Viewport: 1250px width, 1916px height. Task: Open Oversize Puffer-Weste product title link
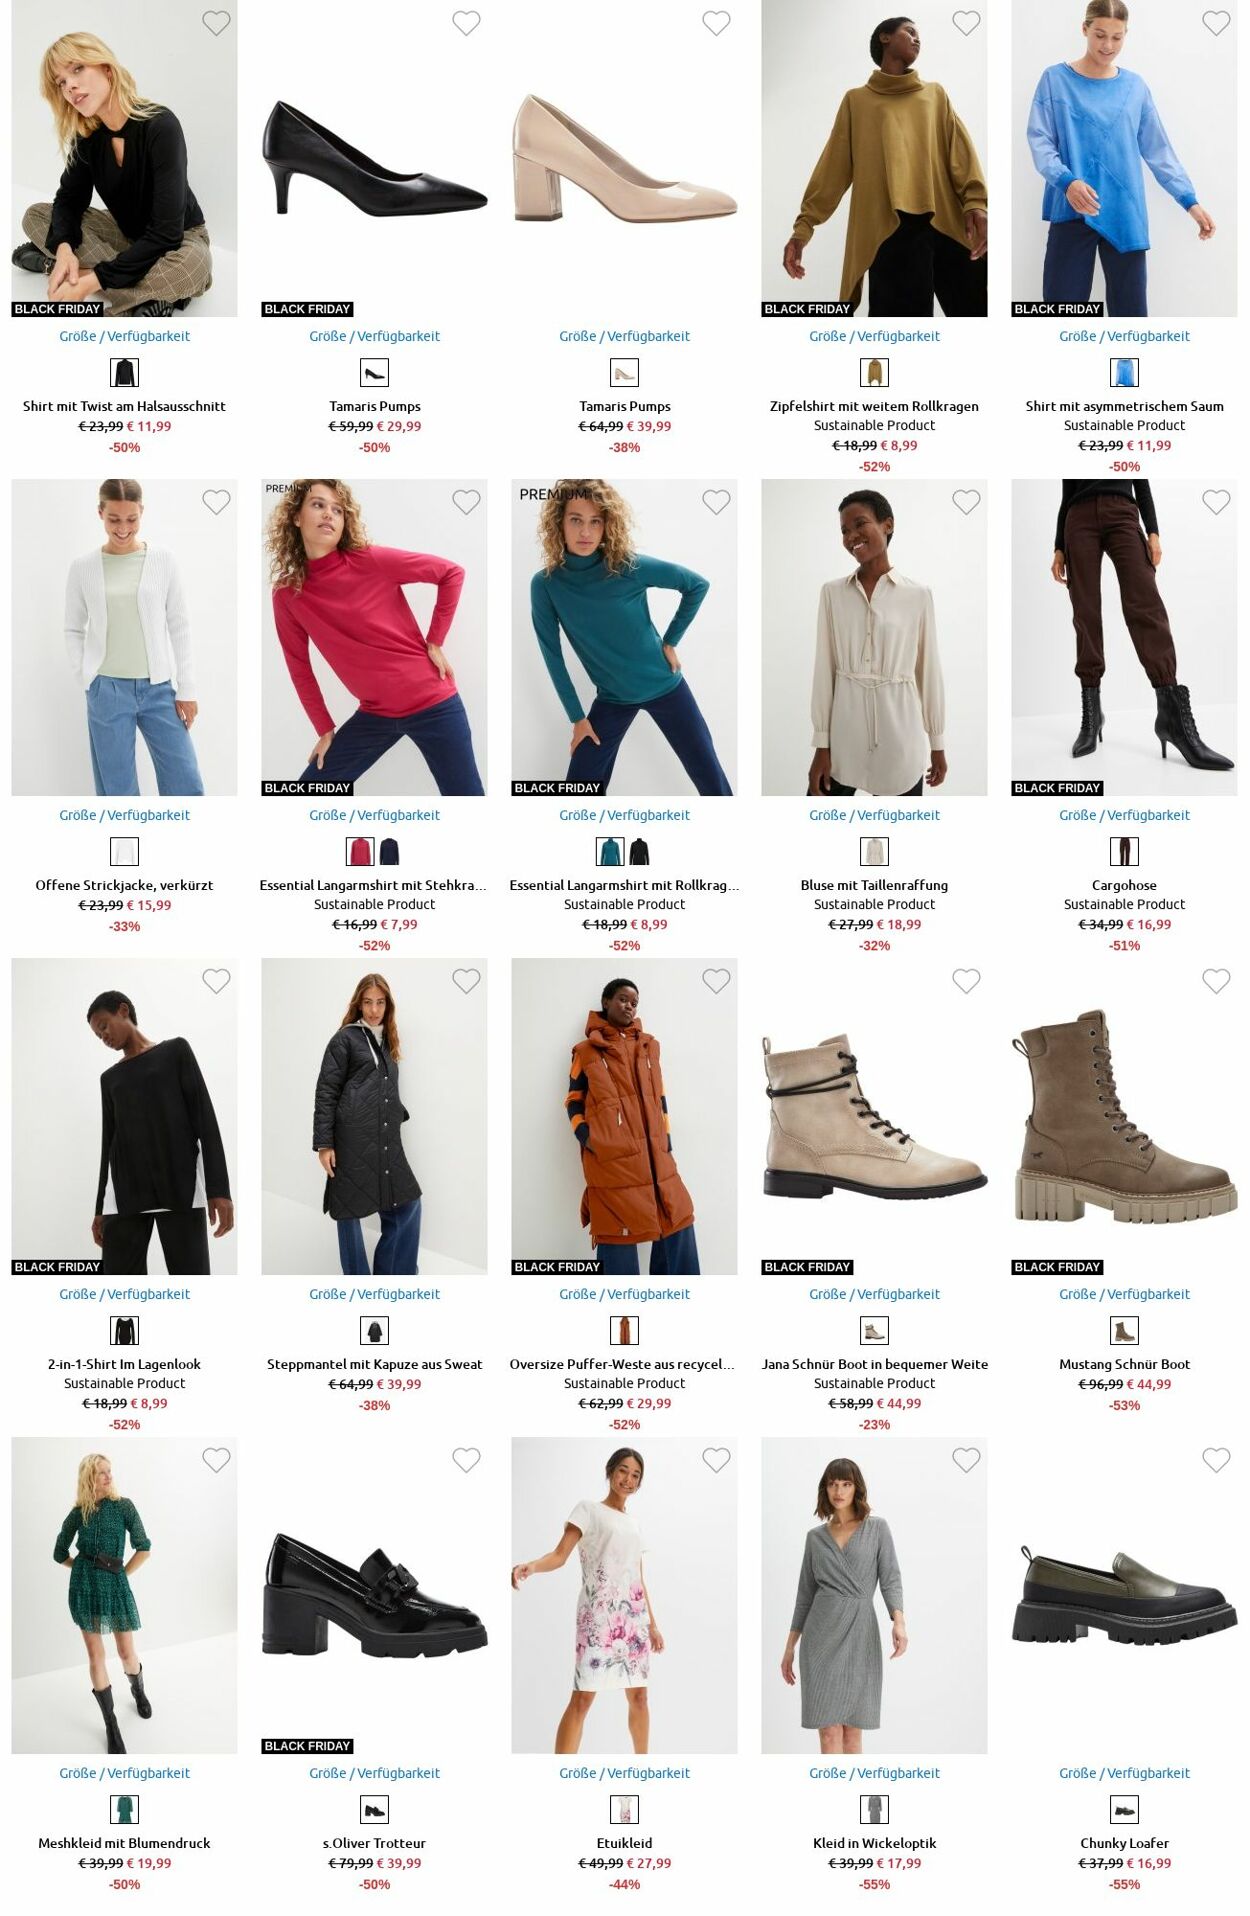(x=622, y=1364)
